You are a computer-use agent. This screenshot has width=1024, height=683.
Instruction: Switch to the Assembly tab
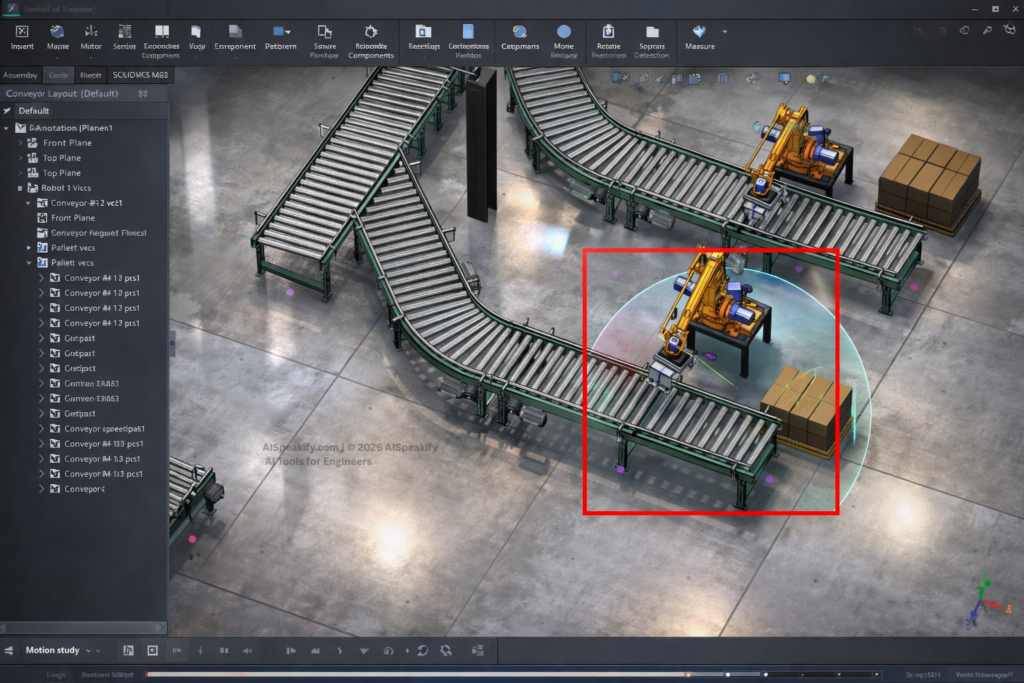point(20,75)
